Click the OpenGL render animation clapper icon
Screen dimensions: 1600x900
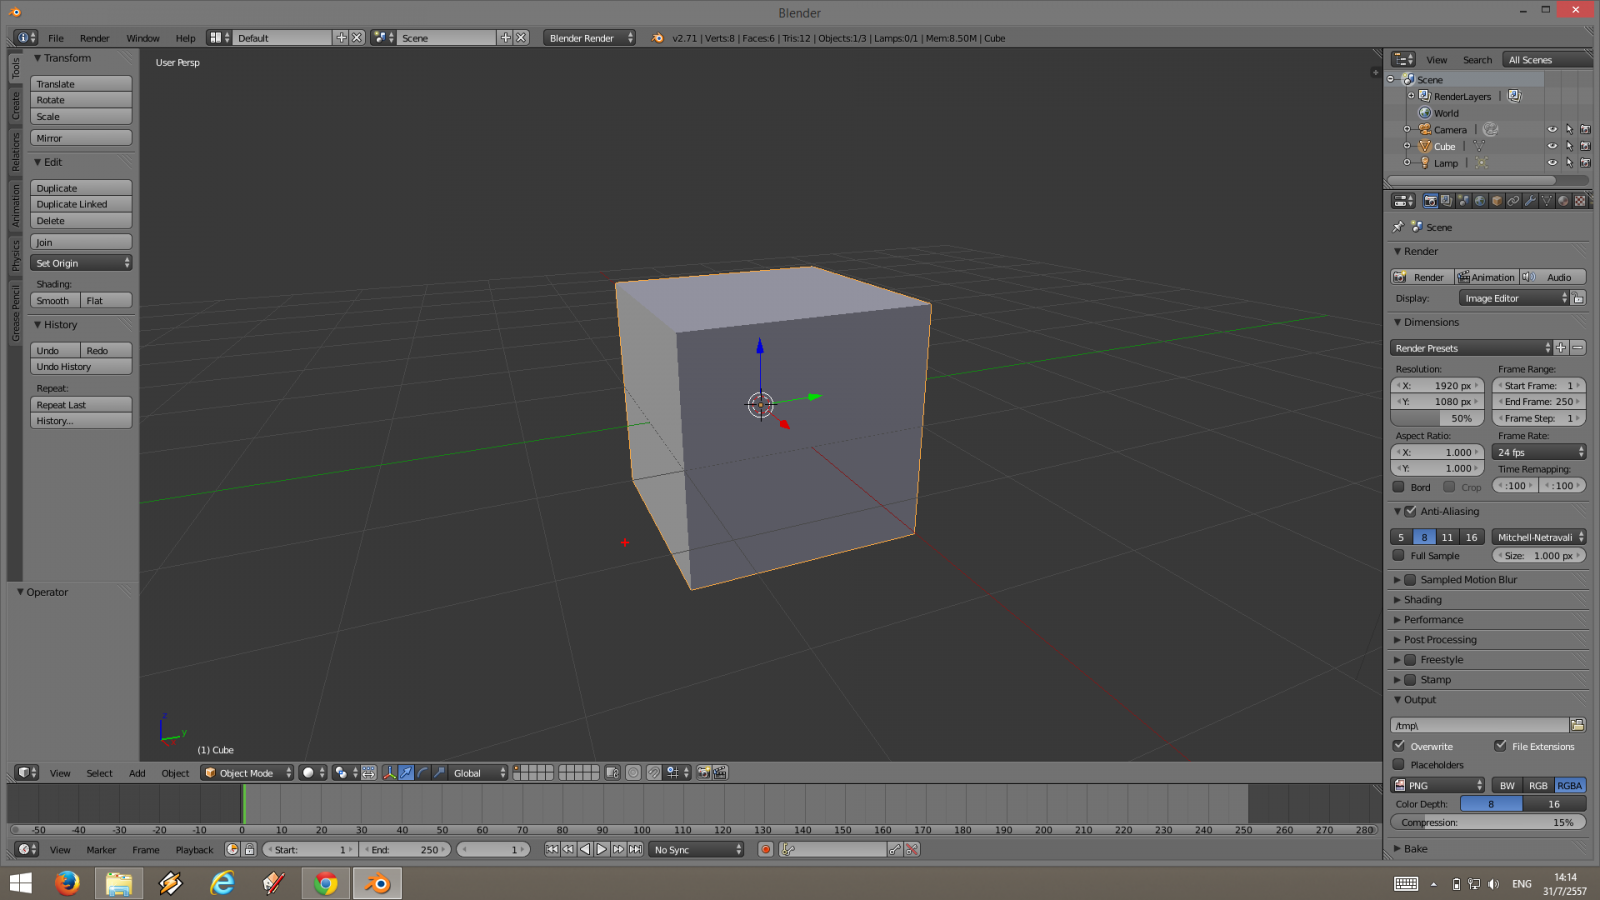(x=720, y=773)
